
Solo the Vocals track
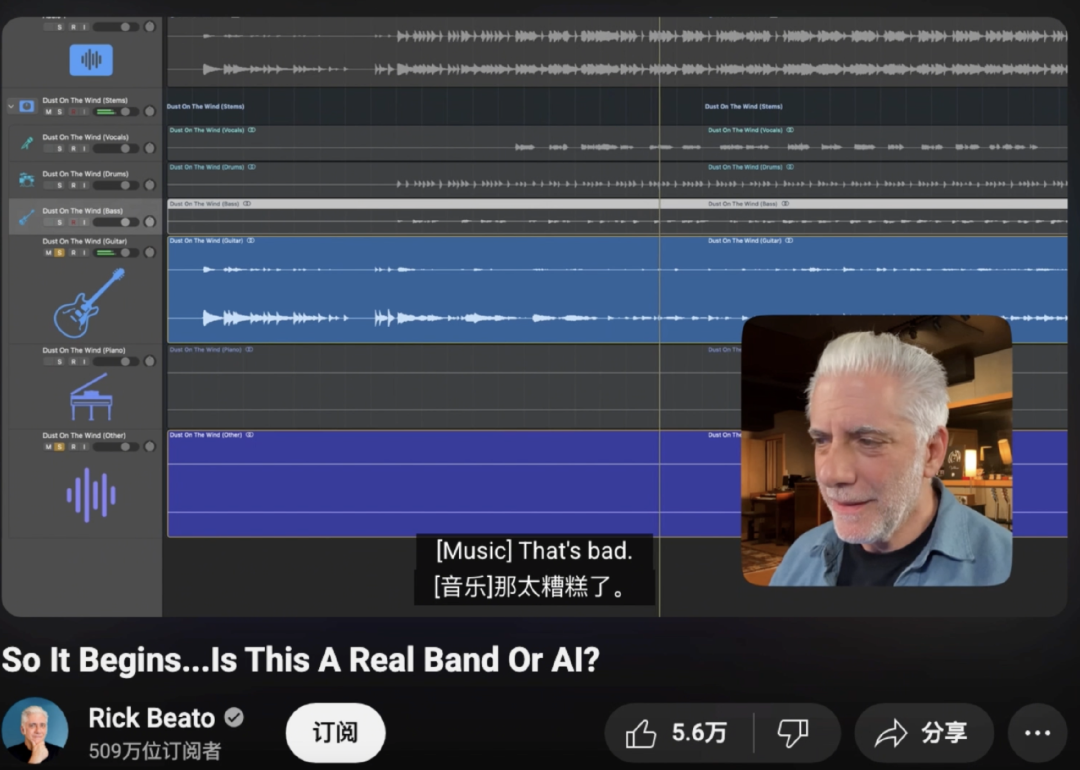pos(60,149)
